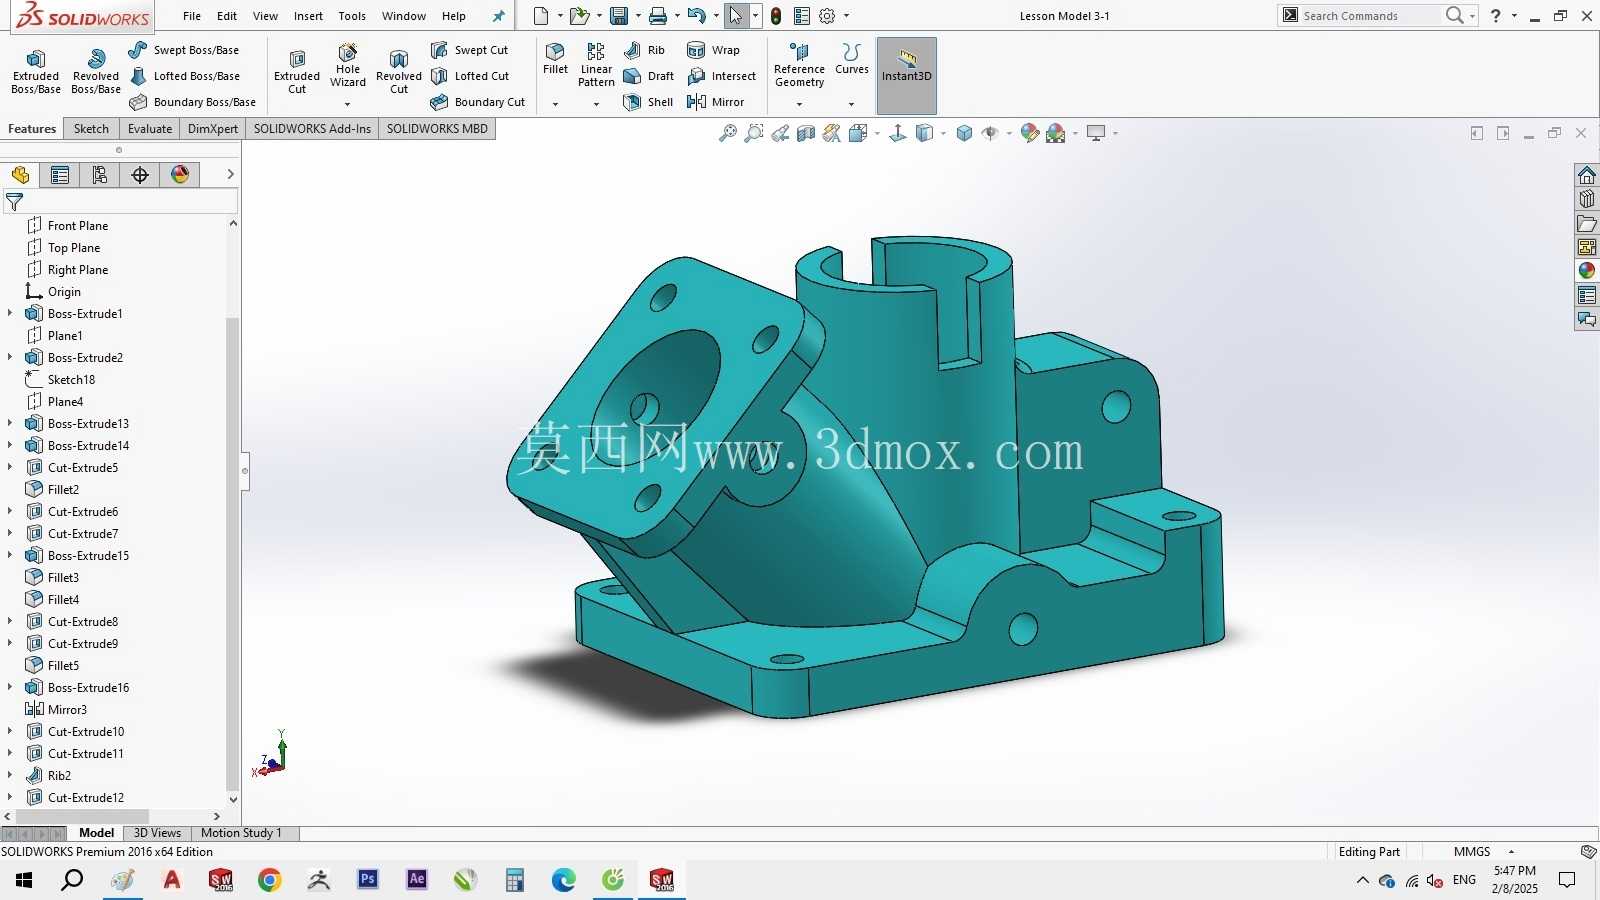Activate the Revolved Cut tool
This screenshot has width=1600, height=900.
399,72
